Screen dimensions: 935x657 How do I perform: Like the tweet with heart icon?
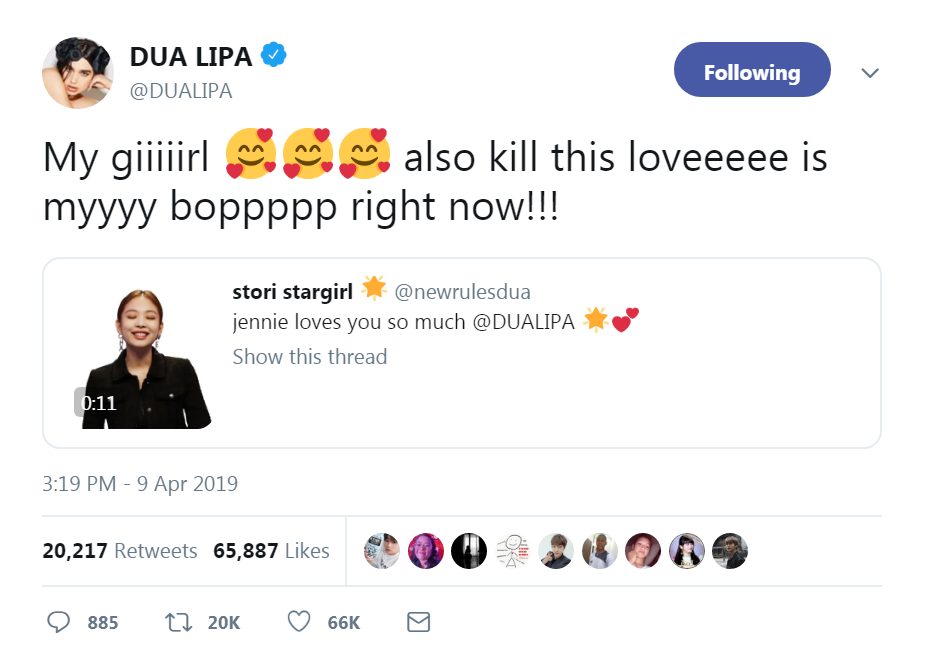coord(298,622)
